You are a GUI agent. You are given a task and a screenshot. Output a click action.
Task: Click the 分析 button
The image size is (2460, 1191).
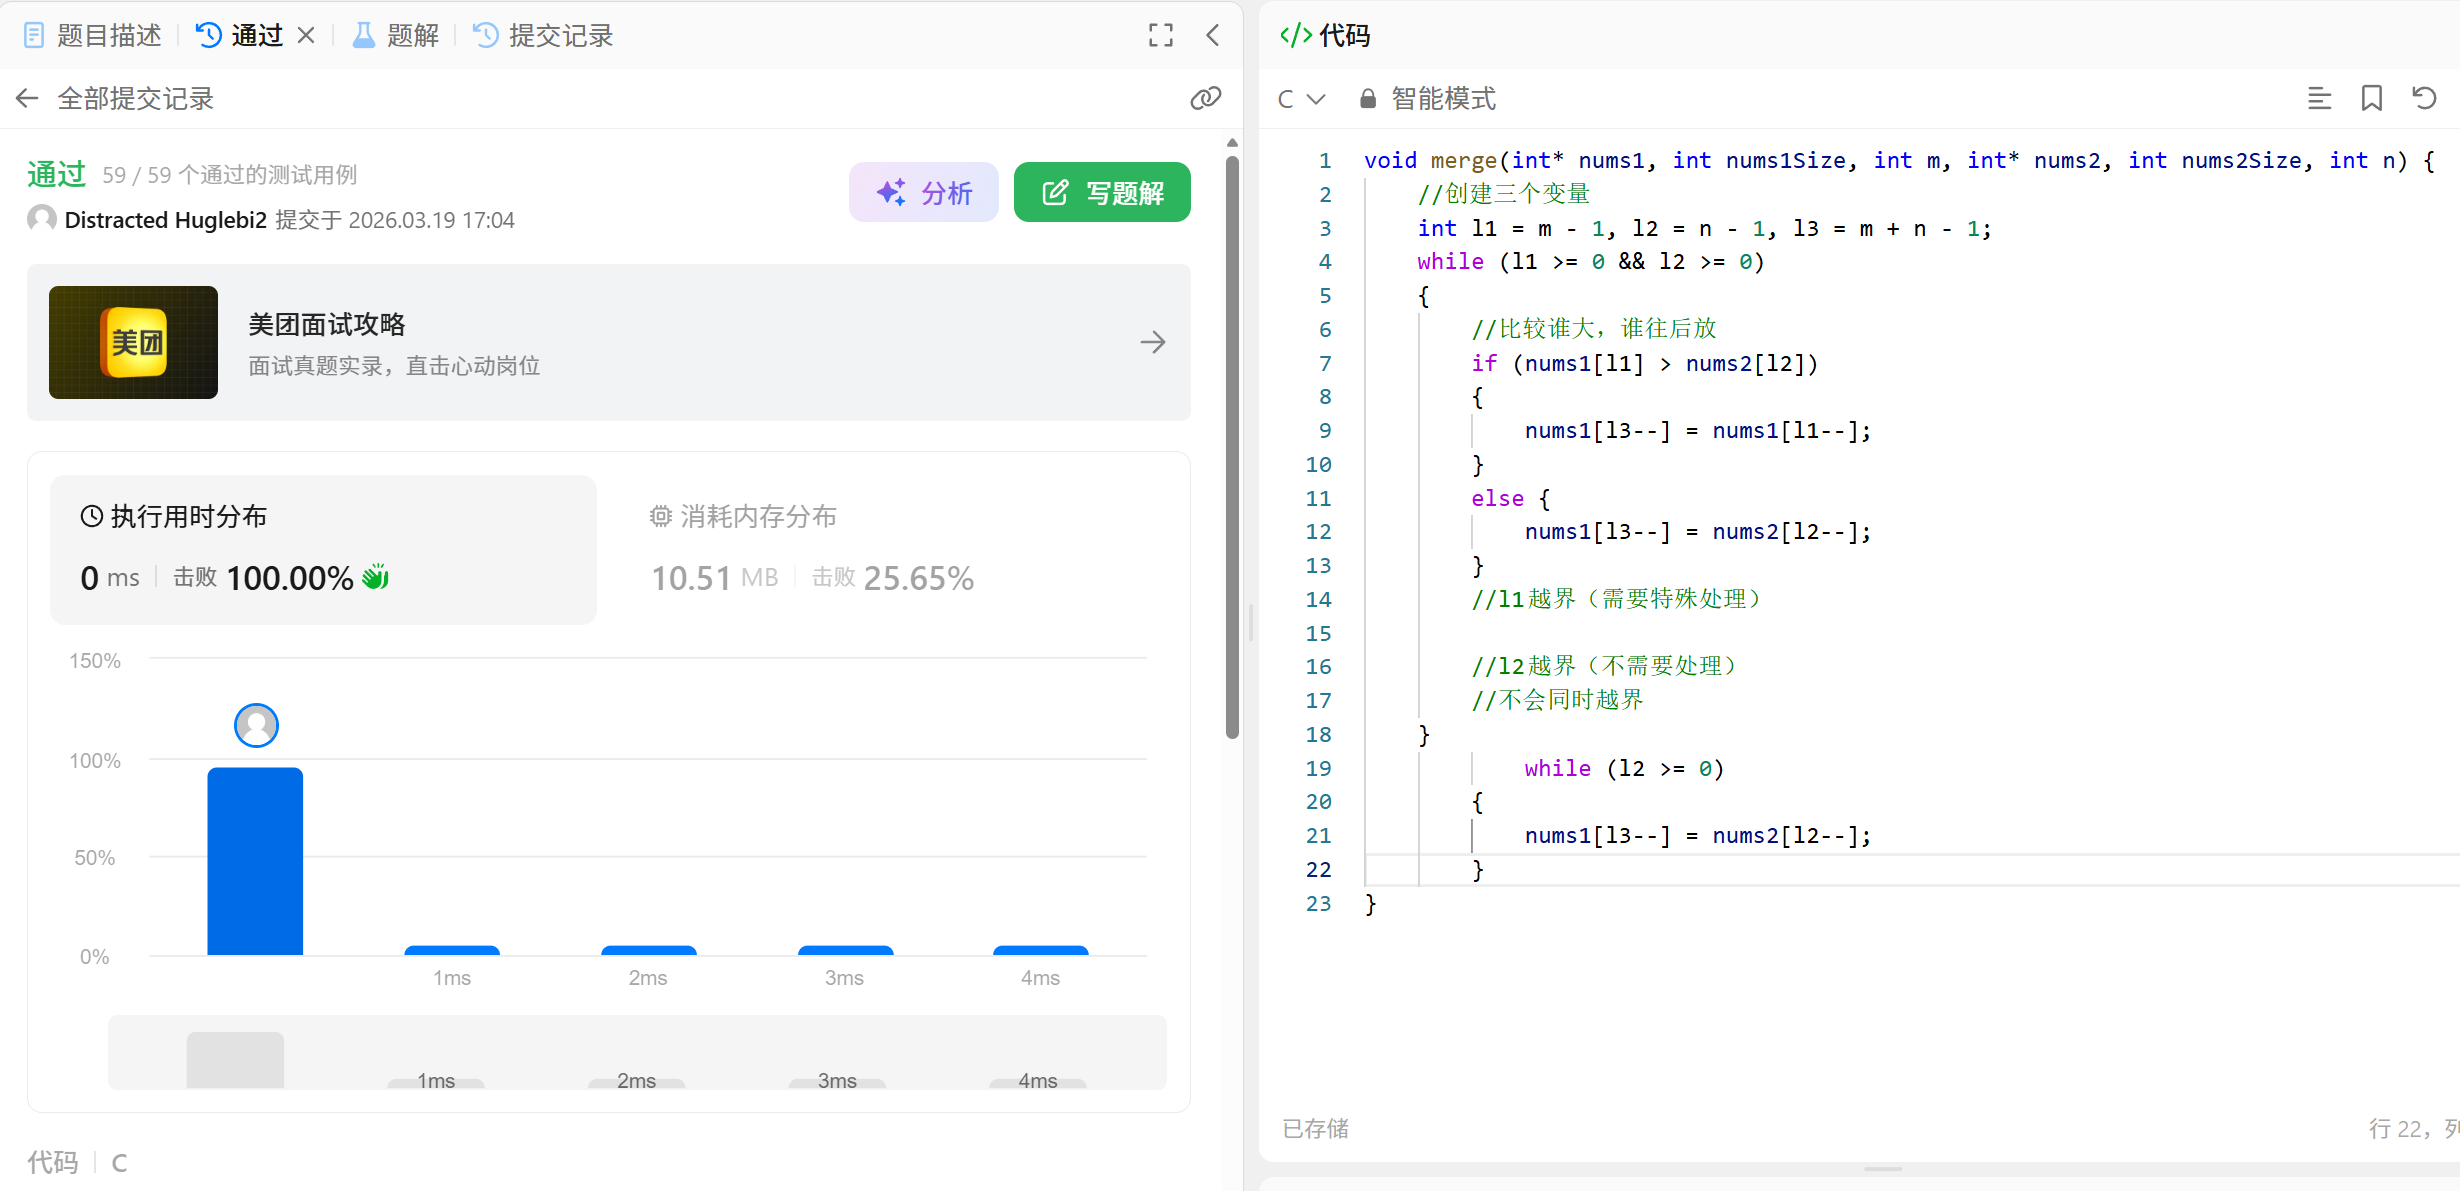(923, 192)
